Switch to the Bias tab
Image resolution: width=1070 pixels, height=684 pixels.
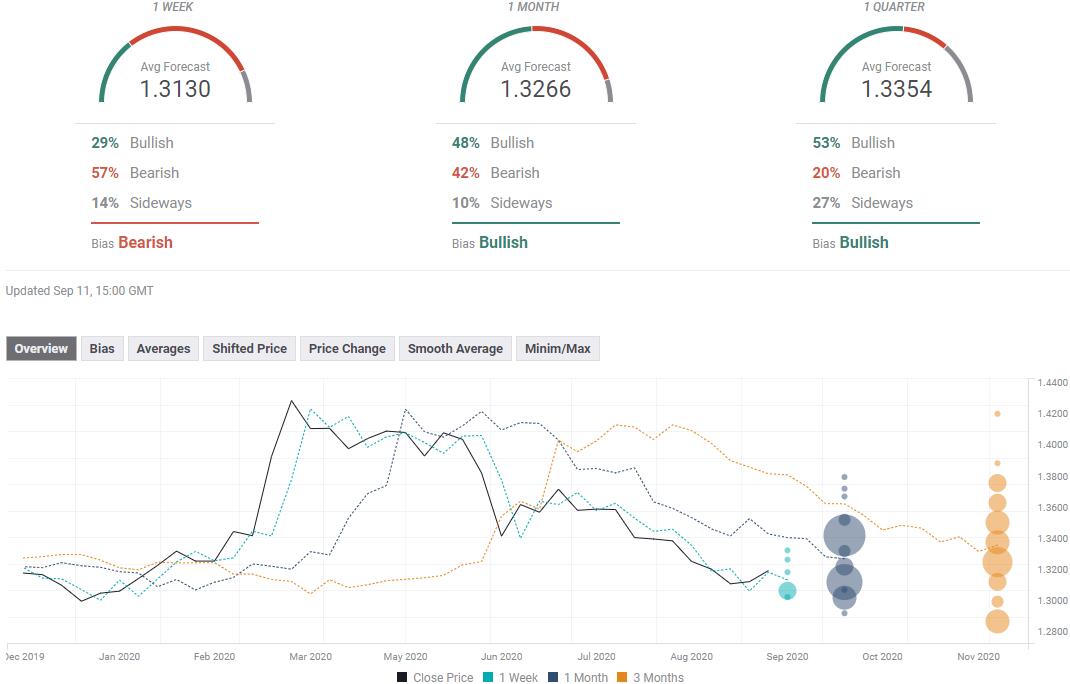[x=102, y=348]
